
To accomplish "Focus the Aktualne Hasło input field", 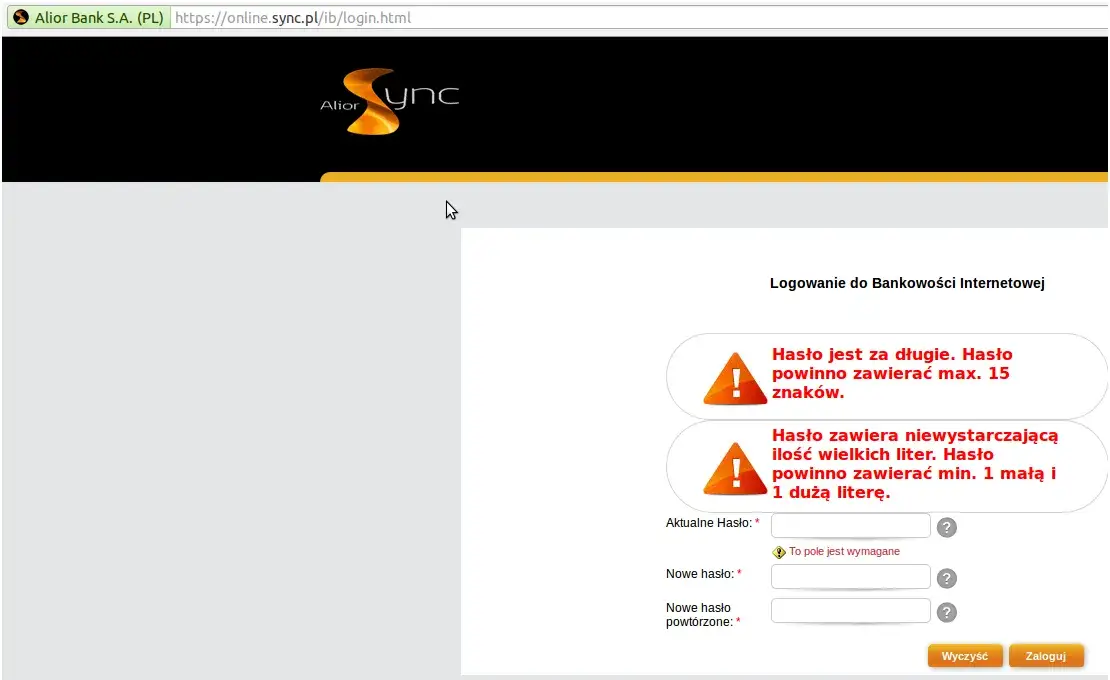I will click(850, 526).
